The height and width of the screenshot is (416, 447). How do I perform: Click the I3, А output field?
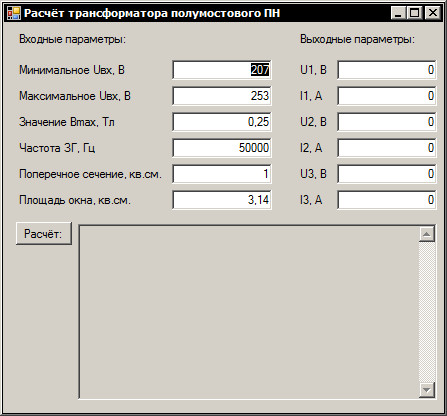point(387,200)
